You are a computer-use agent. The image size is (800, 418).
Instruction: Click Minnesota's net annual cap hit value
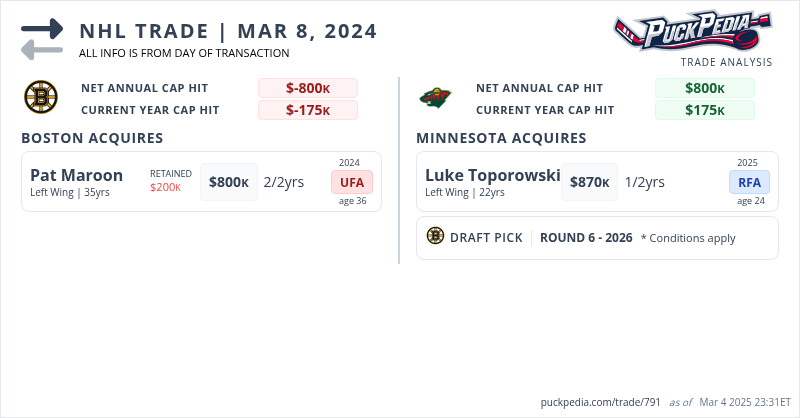tap(705, 88)
